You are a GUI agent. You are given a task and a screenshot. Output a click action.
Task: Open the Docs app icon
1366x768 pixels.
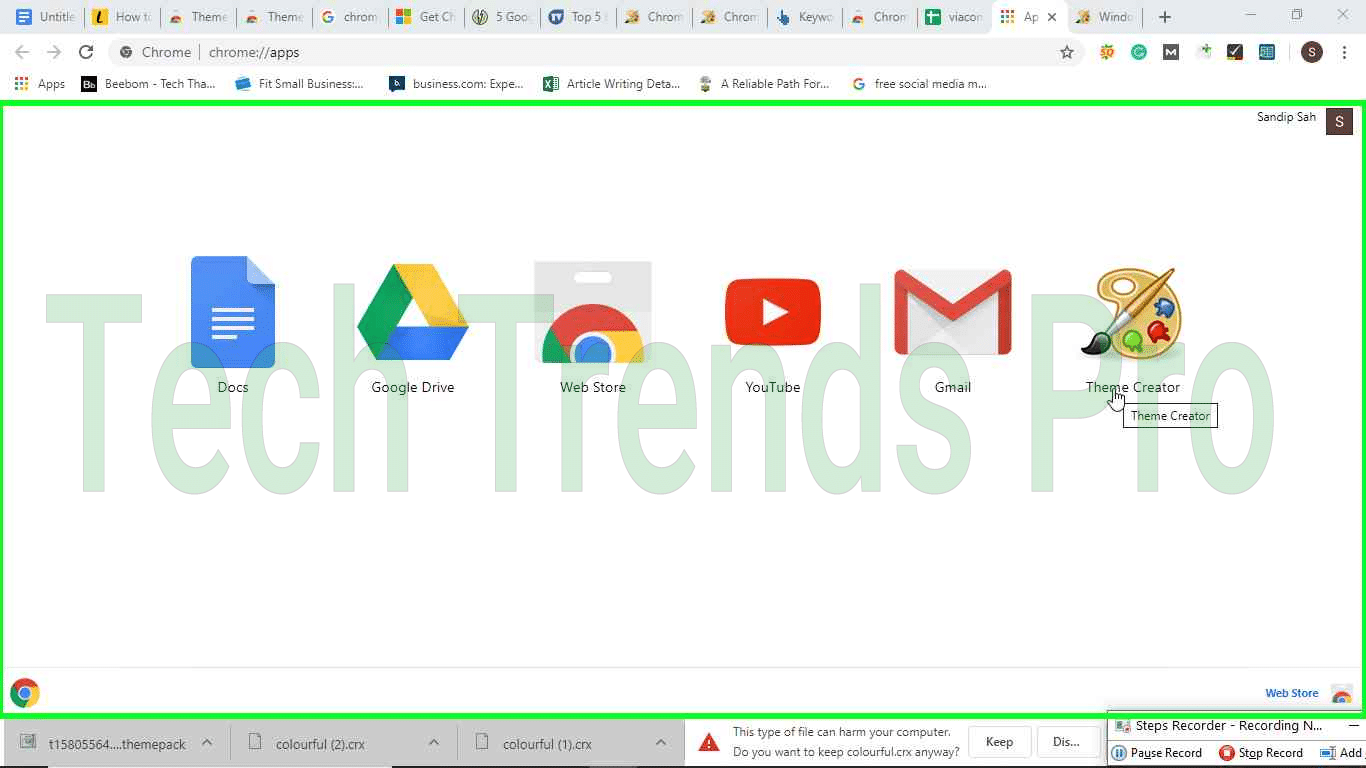point(233,312)
